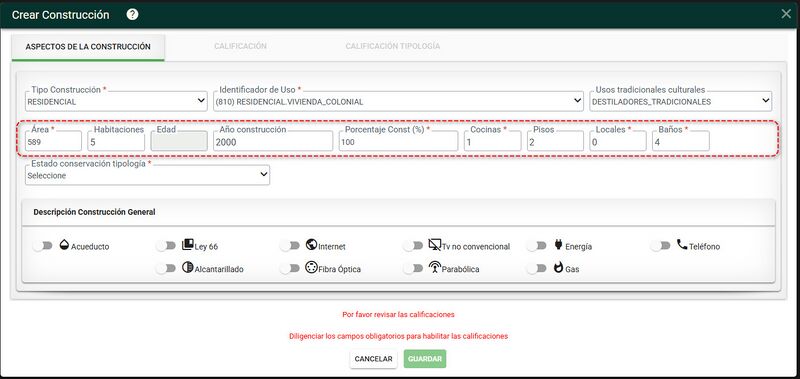Click the Ley 66 books icon
This screenshot has height=379, width=800.
[x=188, y=244]
